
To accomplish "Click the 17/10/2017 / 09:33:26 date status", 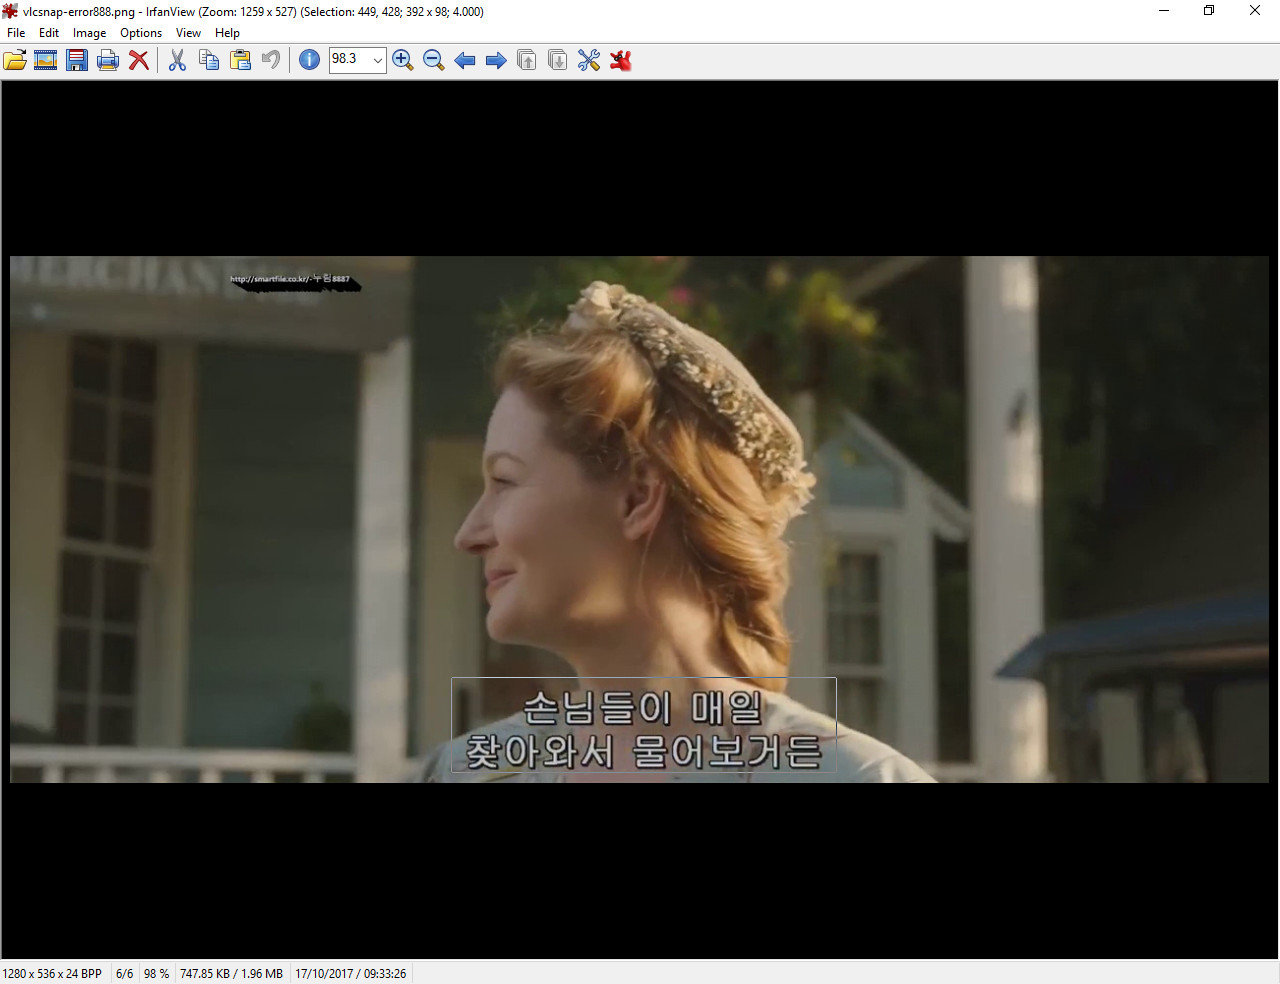I will pyautogui.click(x=350, y=973).
